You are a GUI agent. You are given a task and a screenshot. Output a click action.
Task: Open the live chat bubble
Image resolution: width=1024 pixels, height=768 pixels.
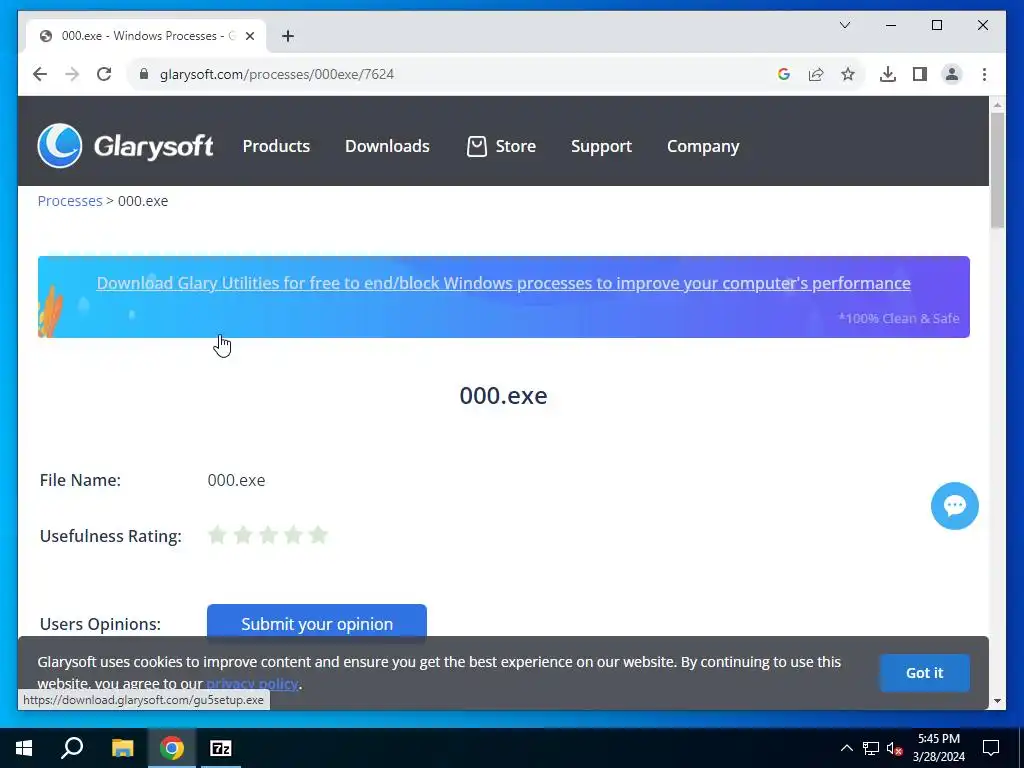coord(954,505)
